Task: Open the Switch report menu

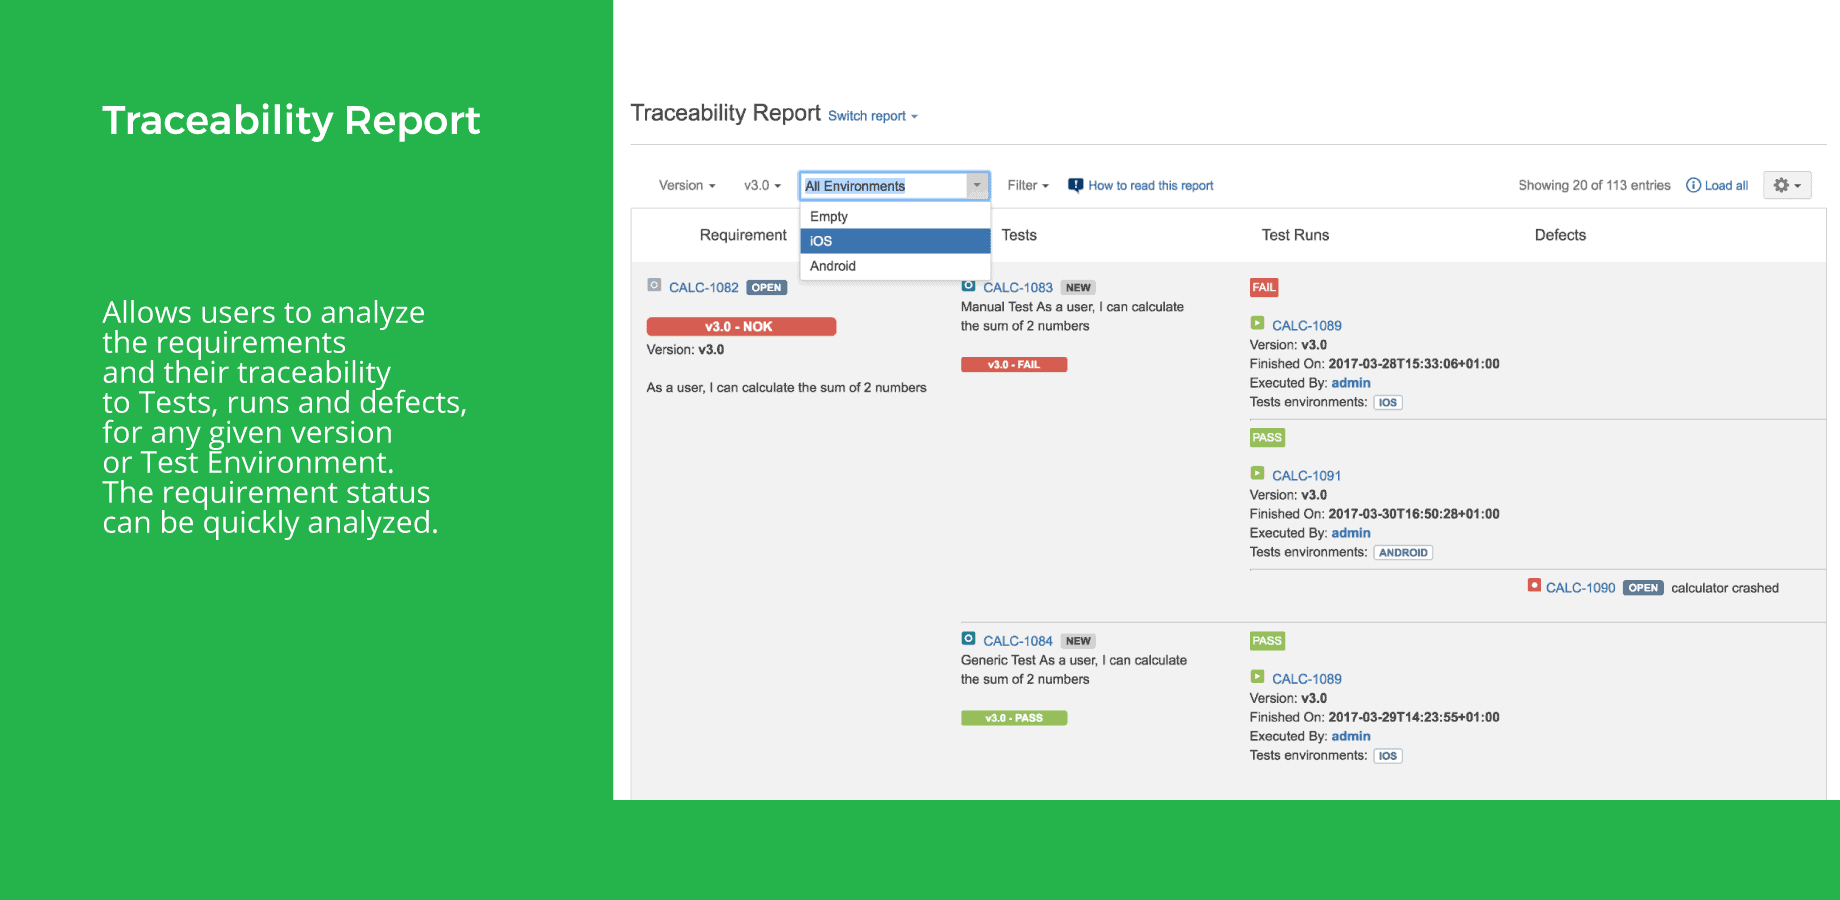Action: pos(869,115)
